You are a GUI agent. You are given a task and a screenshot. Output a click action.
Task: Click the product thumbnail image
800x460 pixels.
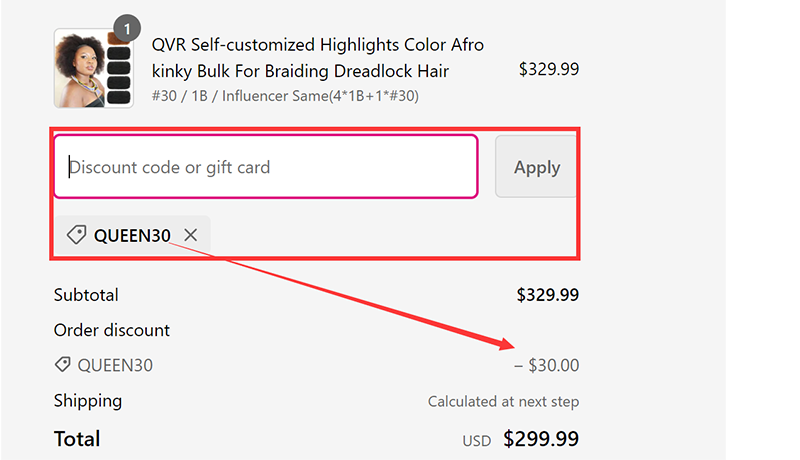point(92,68)
